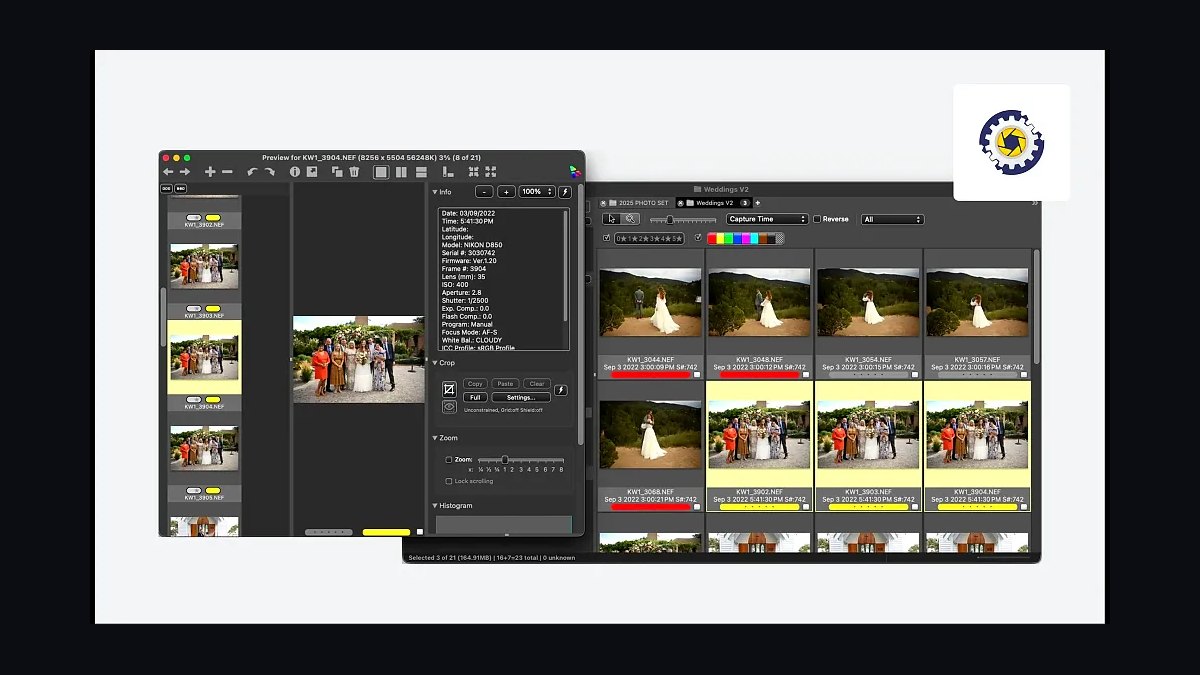The image size is (1200, 675).
Task: Click the plus zoom-in icon in Preview toolbar
Action: coord(210,172)
